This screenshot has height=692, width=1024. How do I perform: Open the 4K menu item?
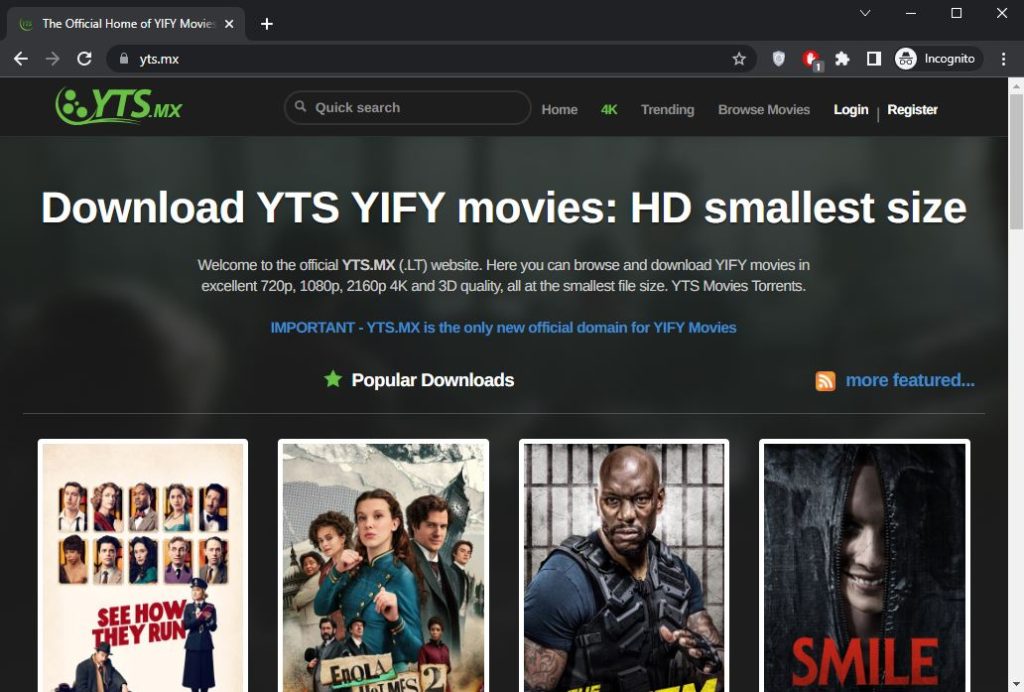click(609, 110)
